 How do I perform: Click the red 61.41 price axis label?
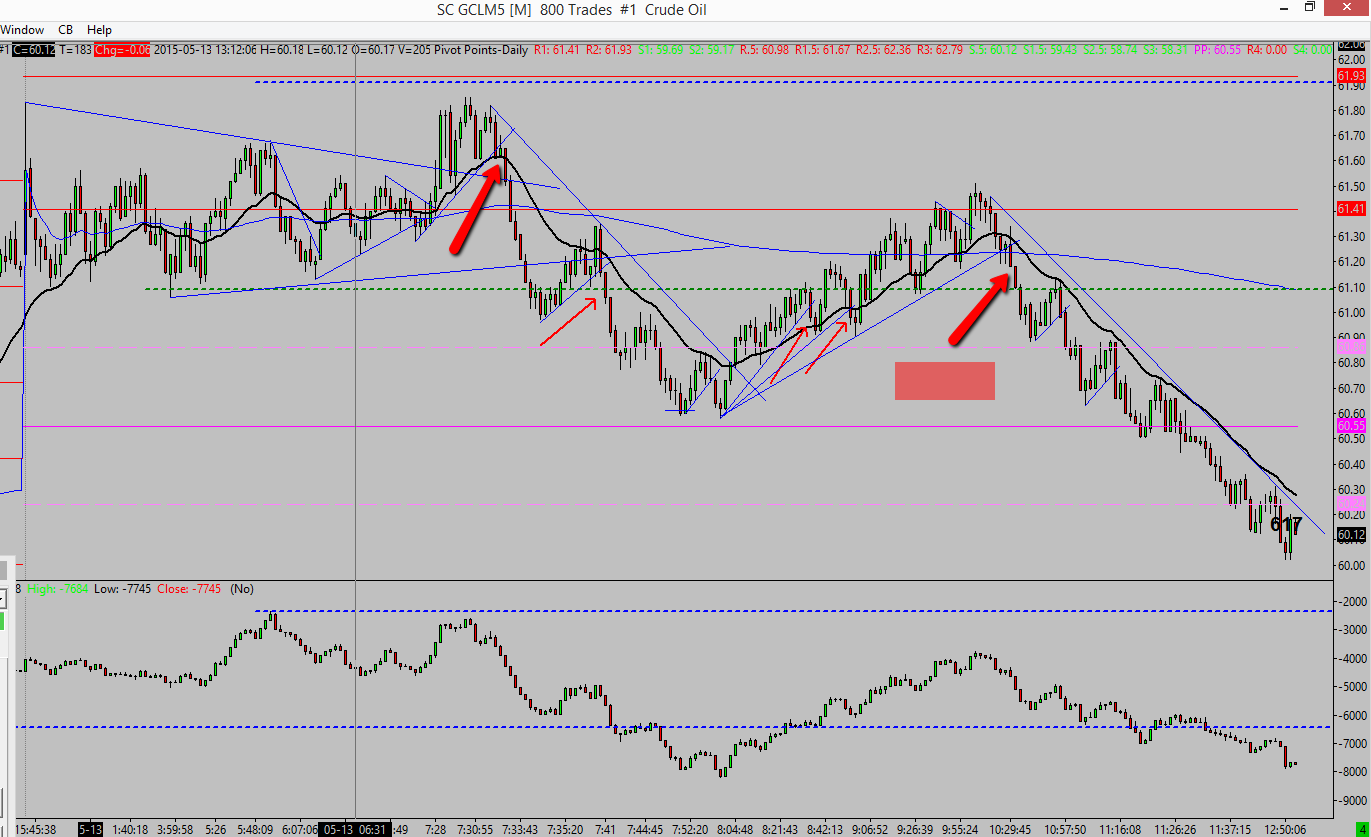click(1351, 209)
